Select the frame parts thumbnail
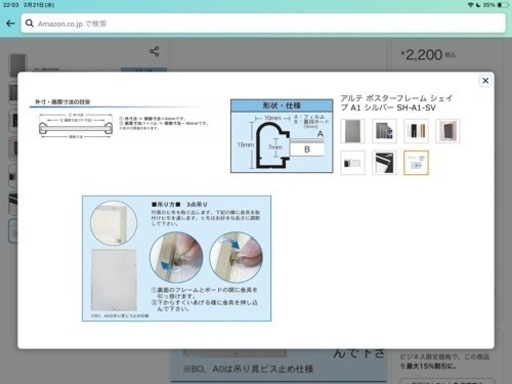Image resolution: width=512 pixels, height=384 pixels. tap(353, 163)
